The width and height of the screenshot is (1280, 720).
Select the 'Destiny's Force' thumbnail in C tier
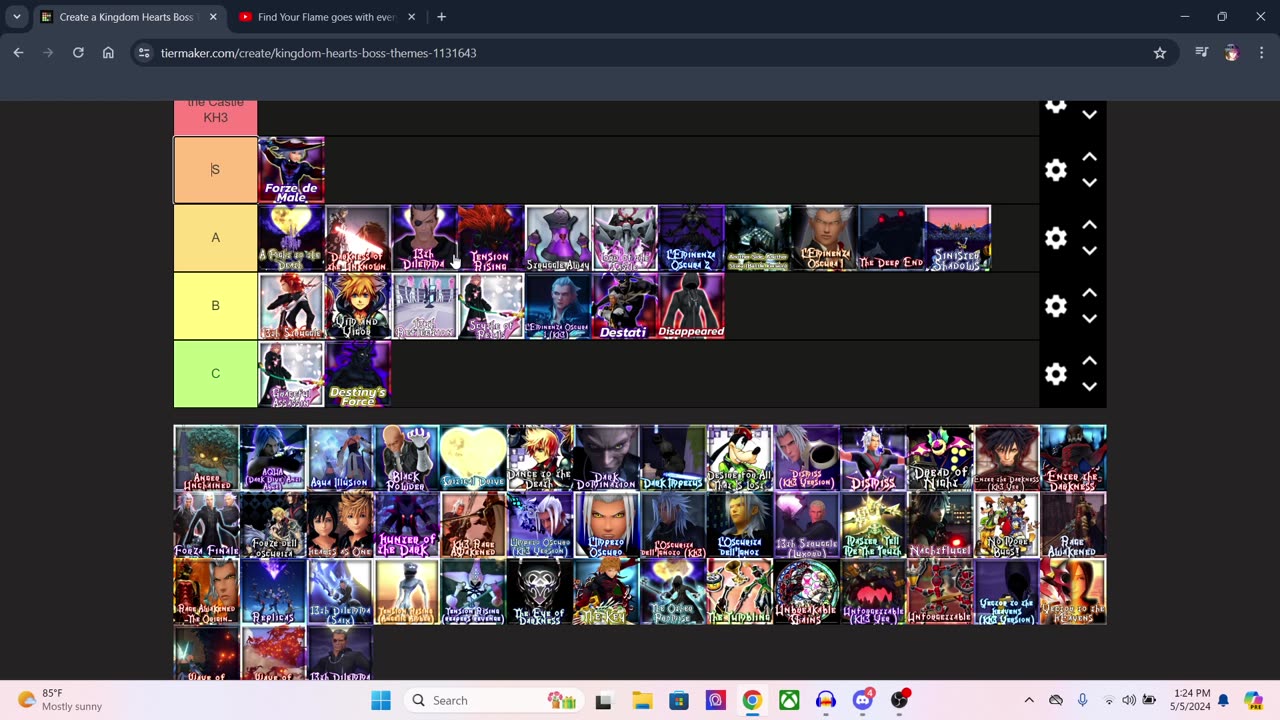[x=357, y=374]
